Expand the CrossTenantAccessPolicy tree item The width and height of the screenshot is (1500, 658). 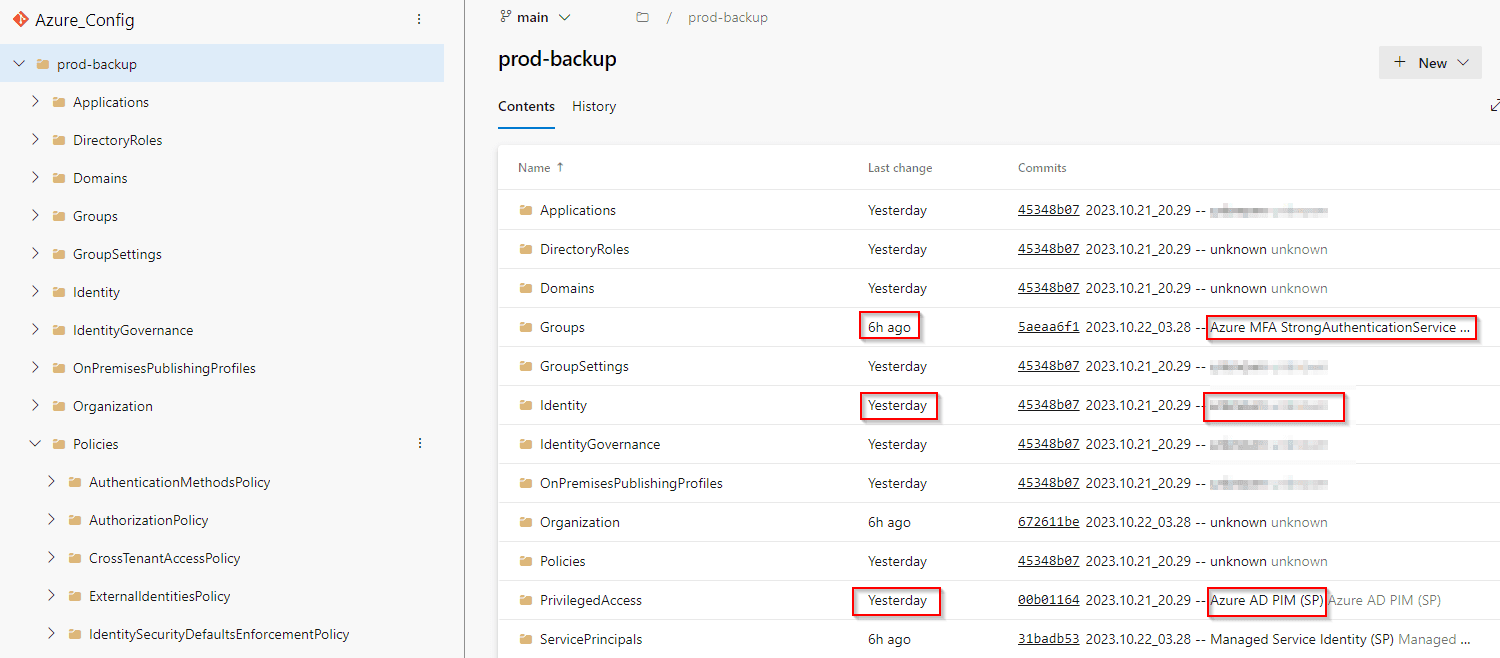coord(52,558)
